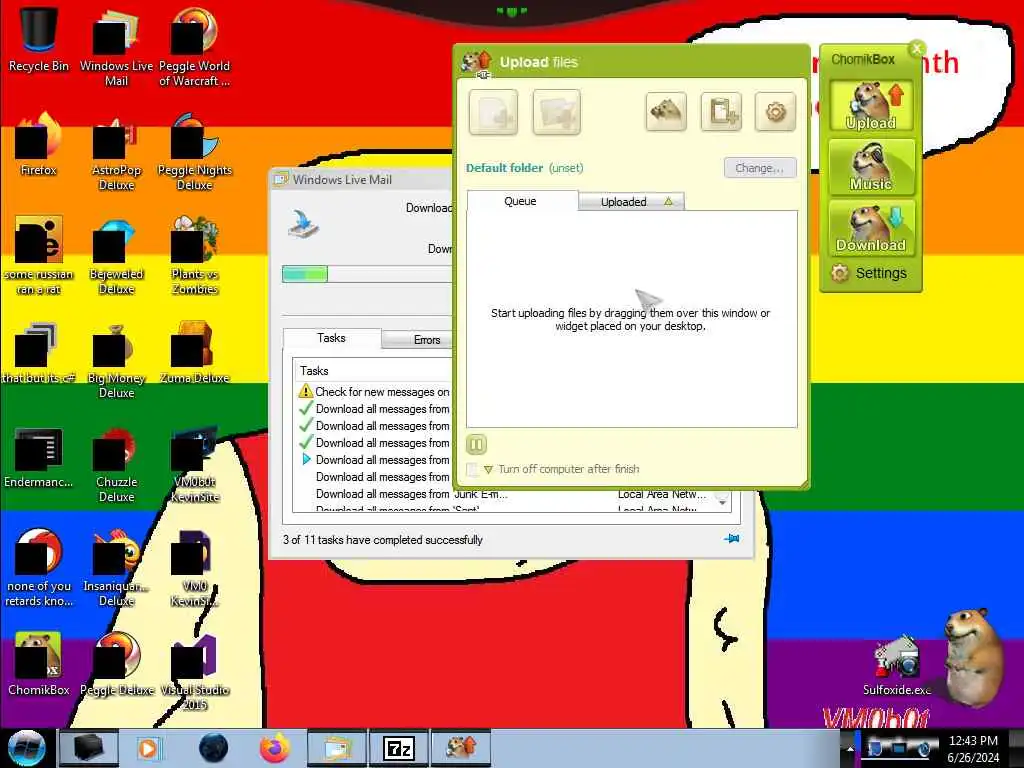
Task: Click the hamster icon button in Upload toolbar
Action: pyautogui.click(x=665, y=112)
